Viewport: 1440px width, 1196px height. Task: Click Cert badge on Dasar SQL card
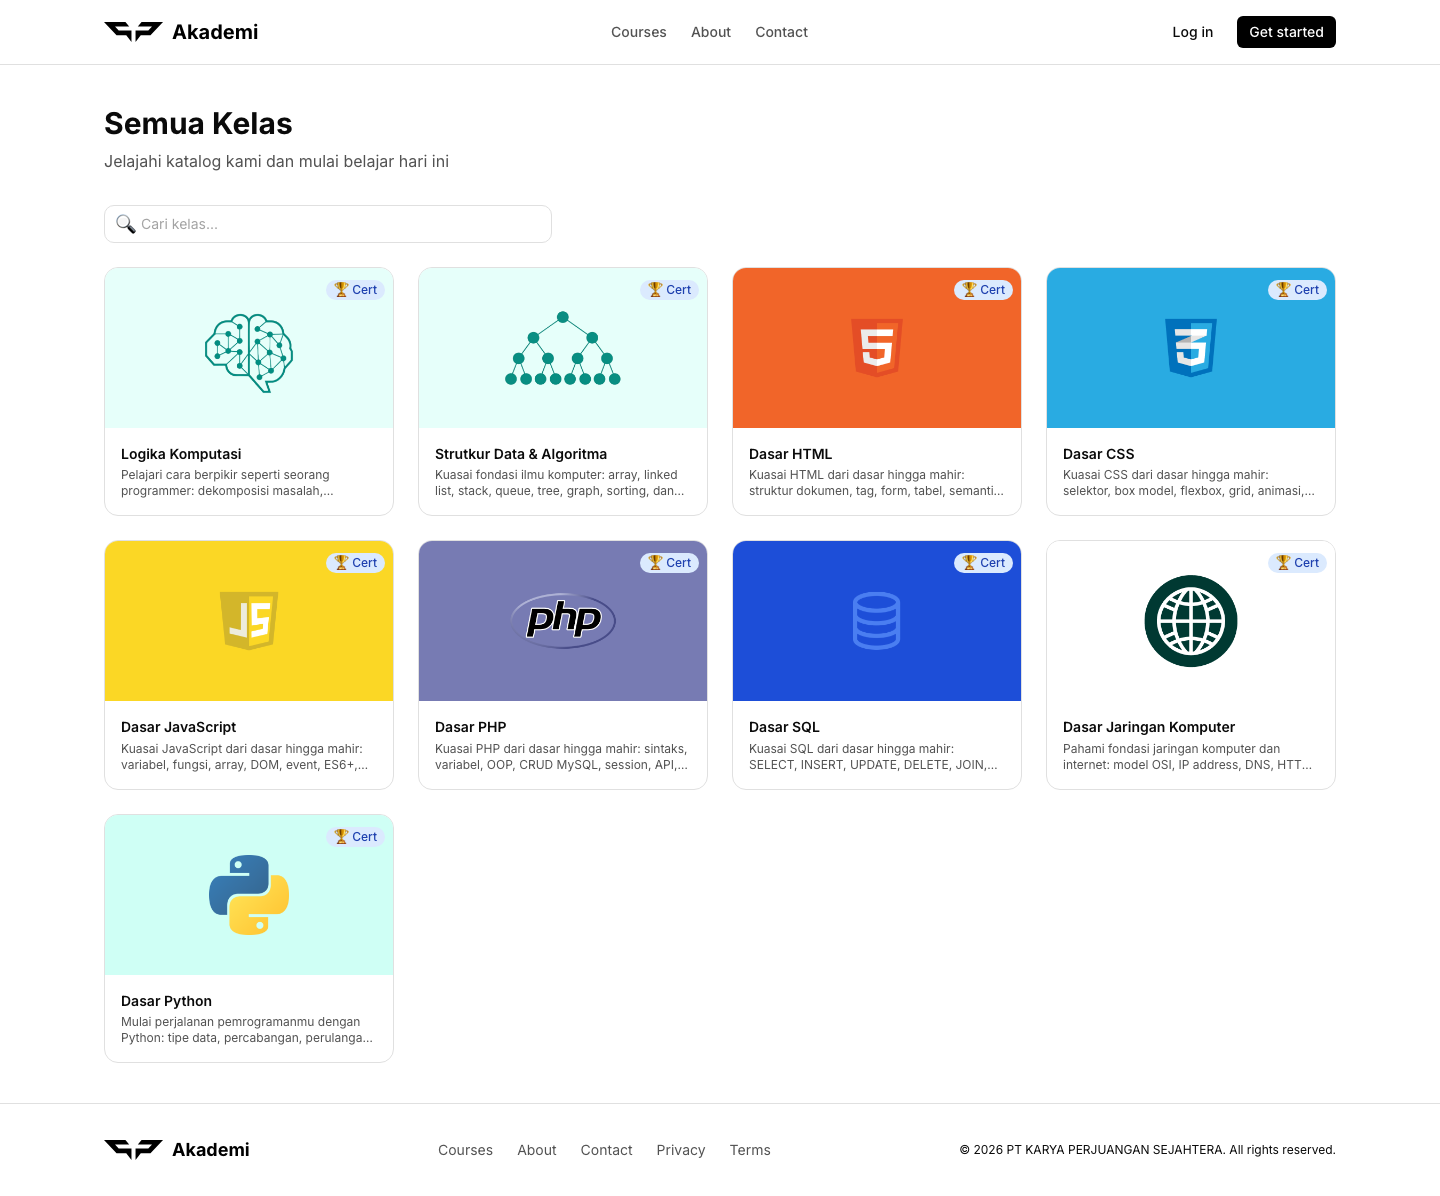(x=984, y=563)
